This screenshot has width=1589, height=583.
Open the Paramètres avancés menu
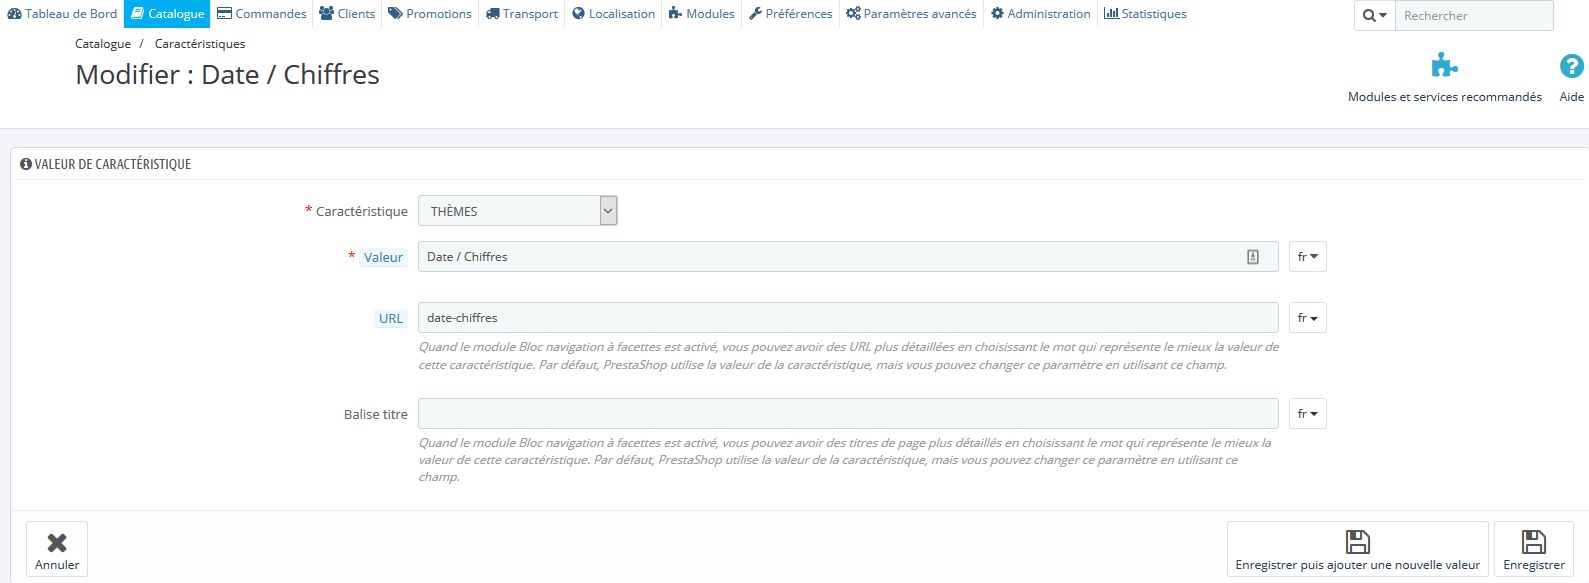coord(911,14)
